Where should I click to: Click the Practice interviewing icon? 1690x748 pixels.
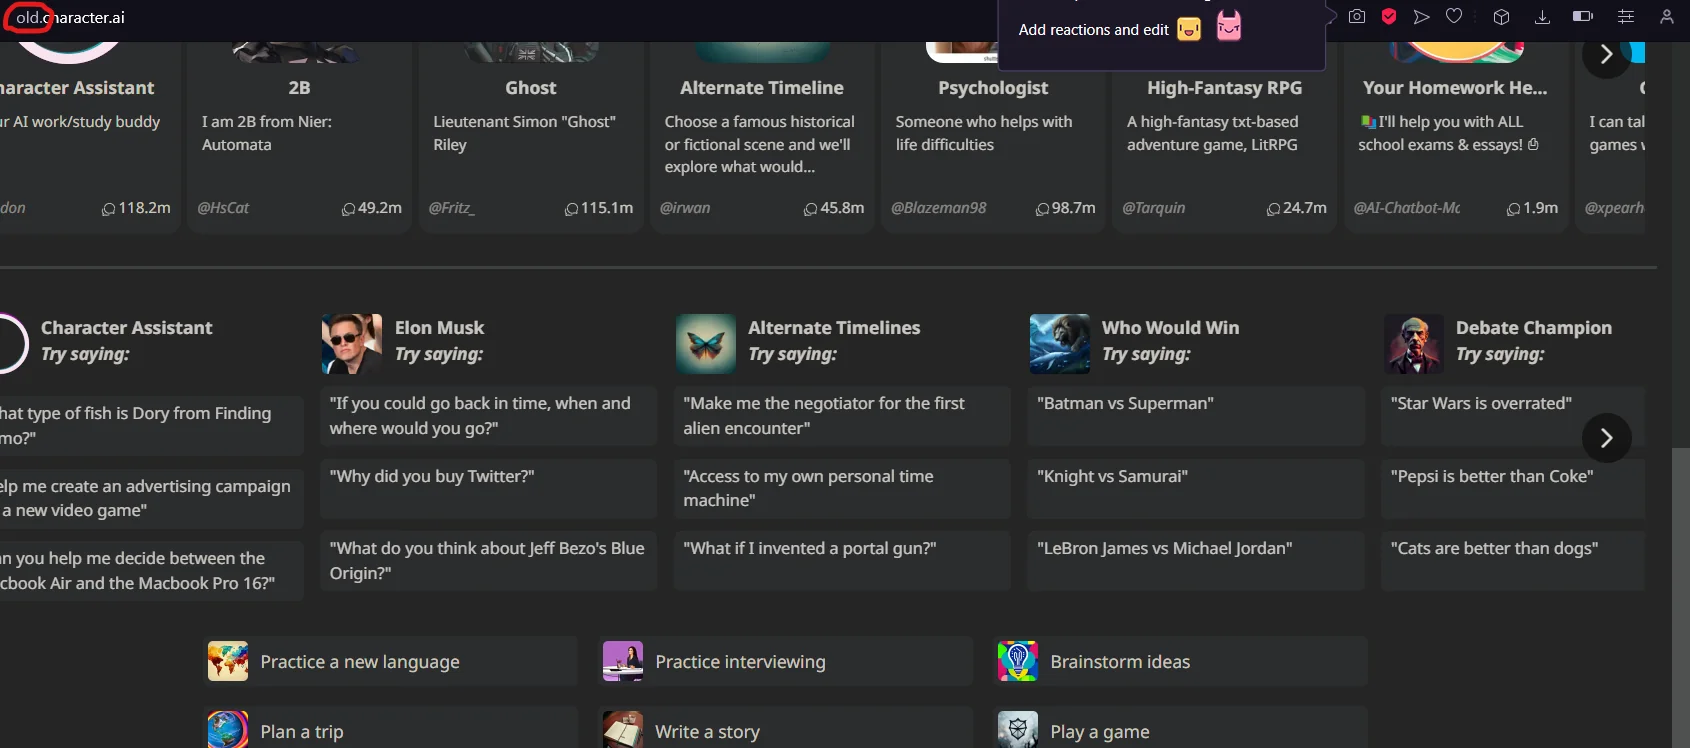(623, 661)
